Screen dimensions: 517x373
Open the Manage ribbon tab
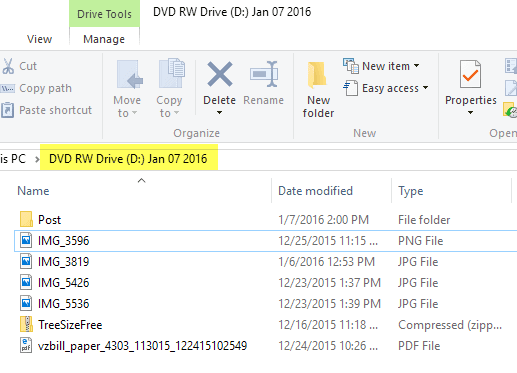(104, 39)
